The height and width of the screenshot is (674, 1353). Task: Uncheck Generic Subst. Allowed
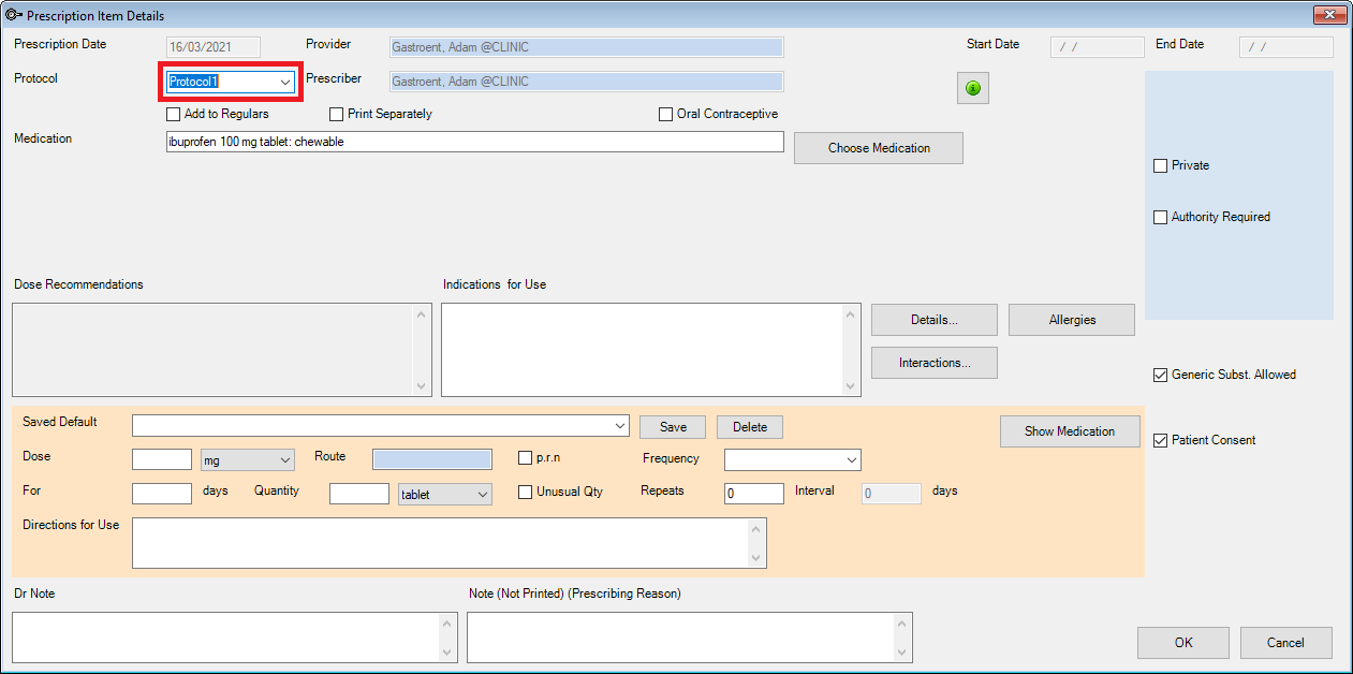[x=1161, y=375]
